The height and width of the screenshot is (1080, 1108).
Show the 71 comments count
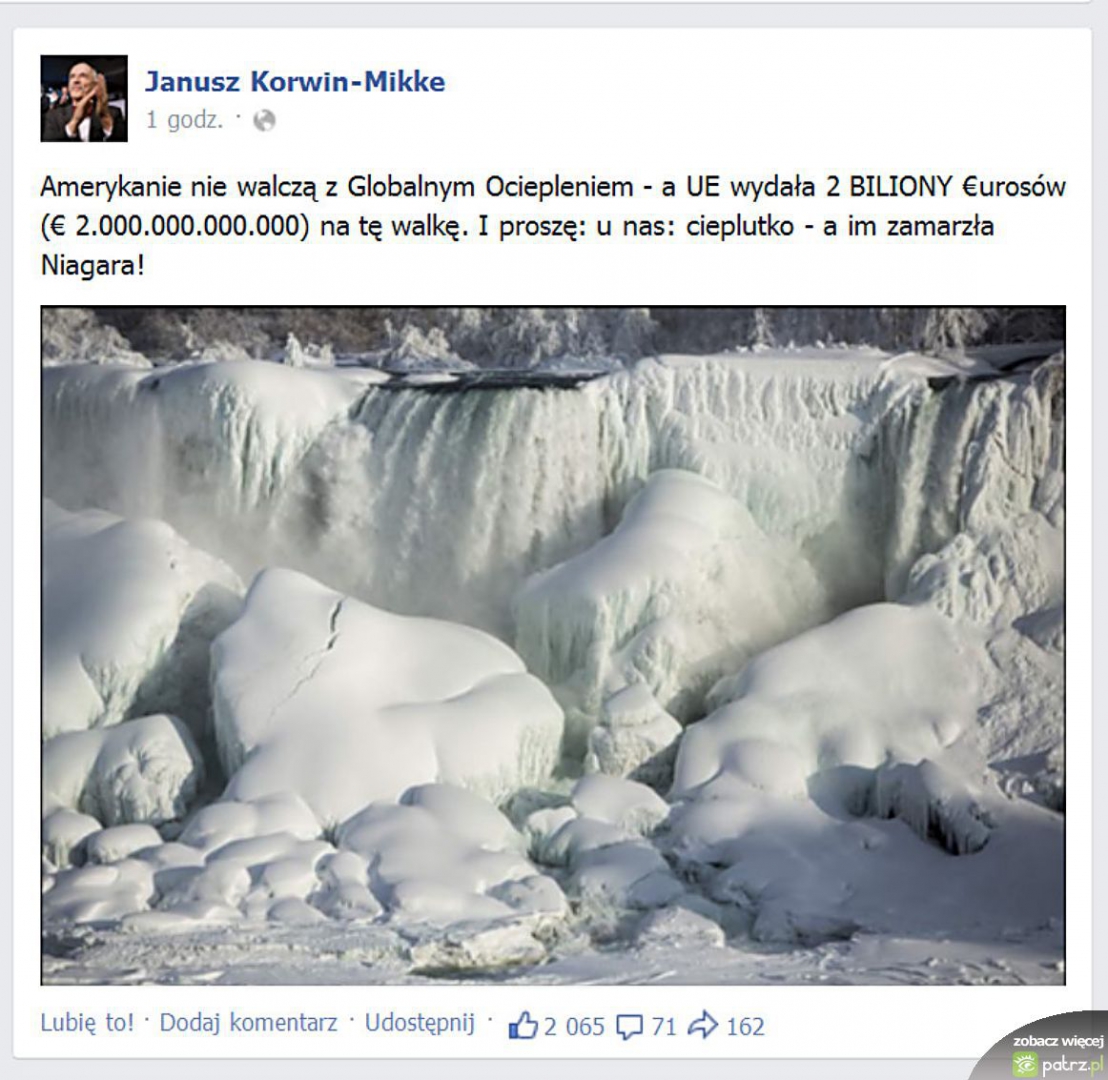coord(664,1026)
